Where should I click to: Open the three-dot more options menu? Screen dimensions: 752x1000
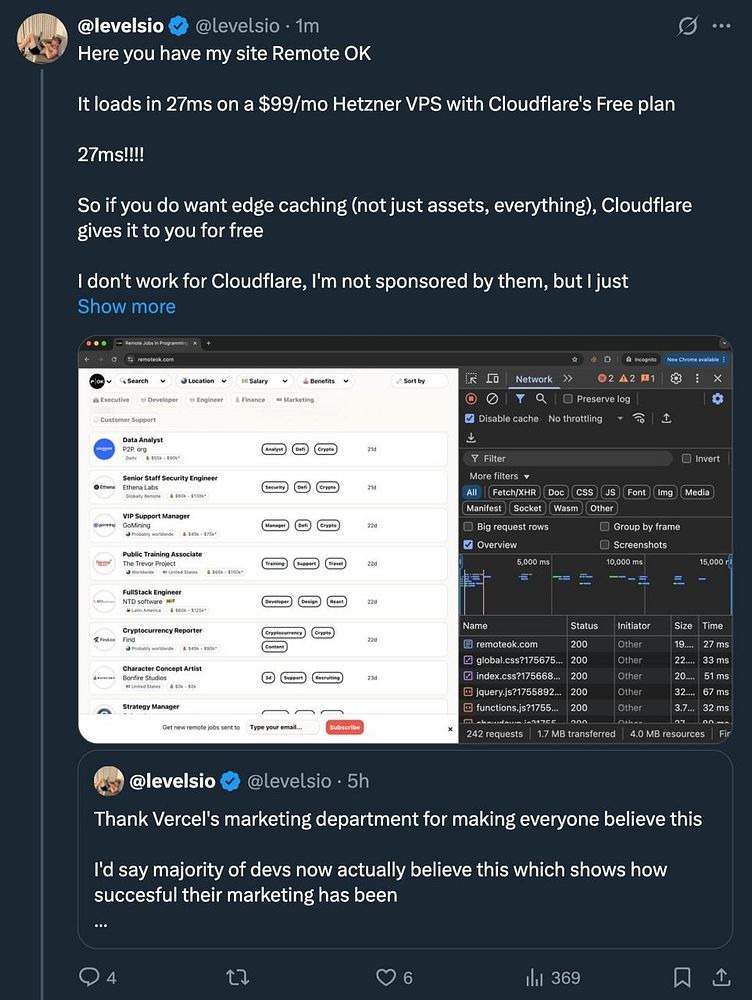tap(721, 26)
